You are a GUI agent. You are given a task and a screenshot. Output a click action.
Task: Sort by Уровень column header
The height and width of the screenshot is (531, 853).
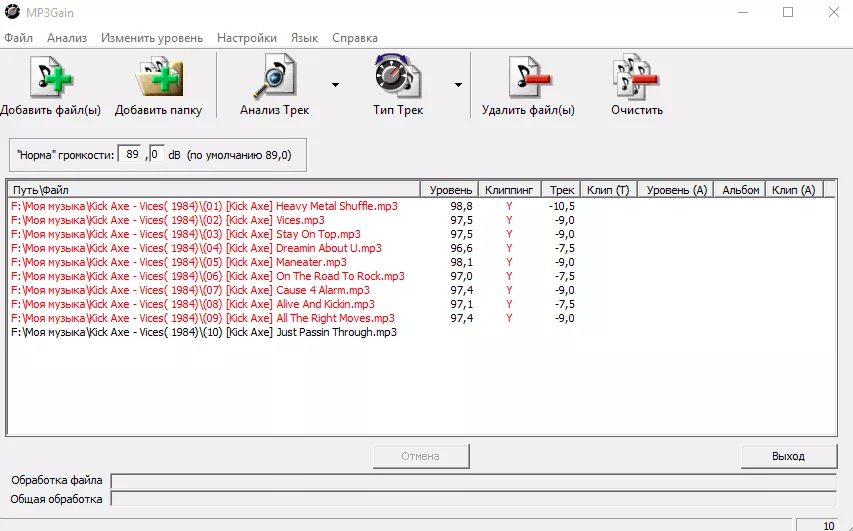coord(450,190)
